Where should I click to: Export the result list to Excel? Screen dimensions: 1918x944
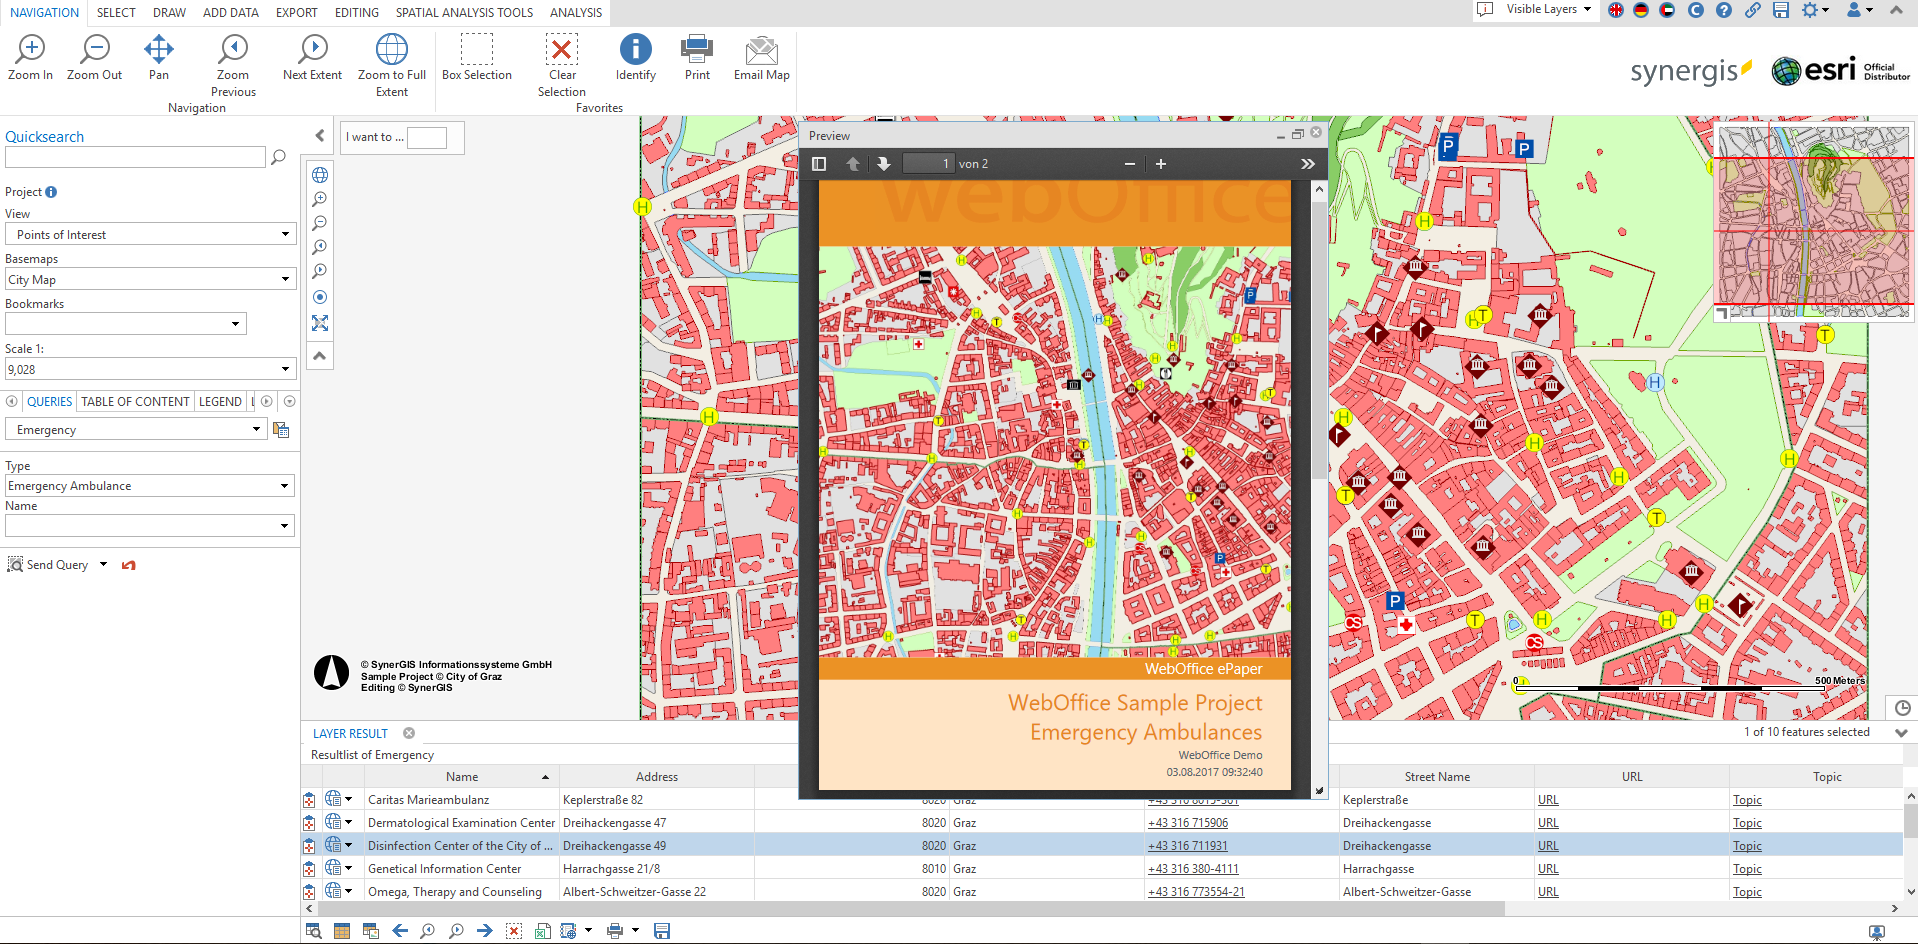tap(543, 930)
